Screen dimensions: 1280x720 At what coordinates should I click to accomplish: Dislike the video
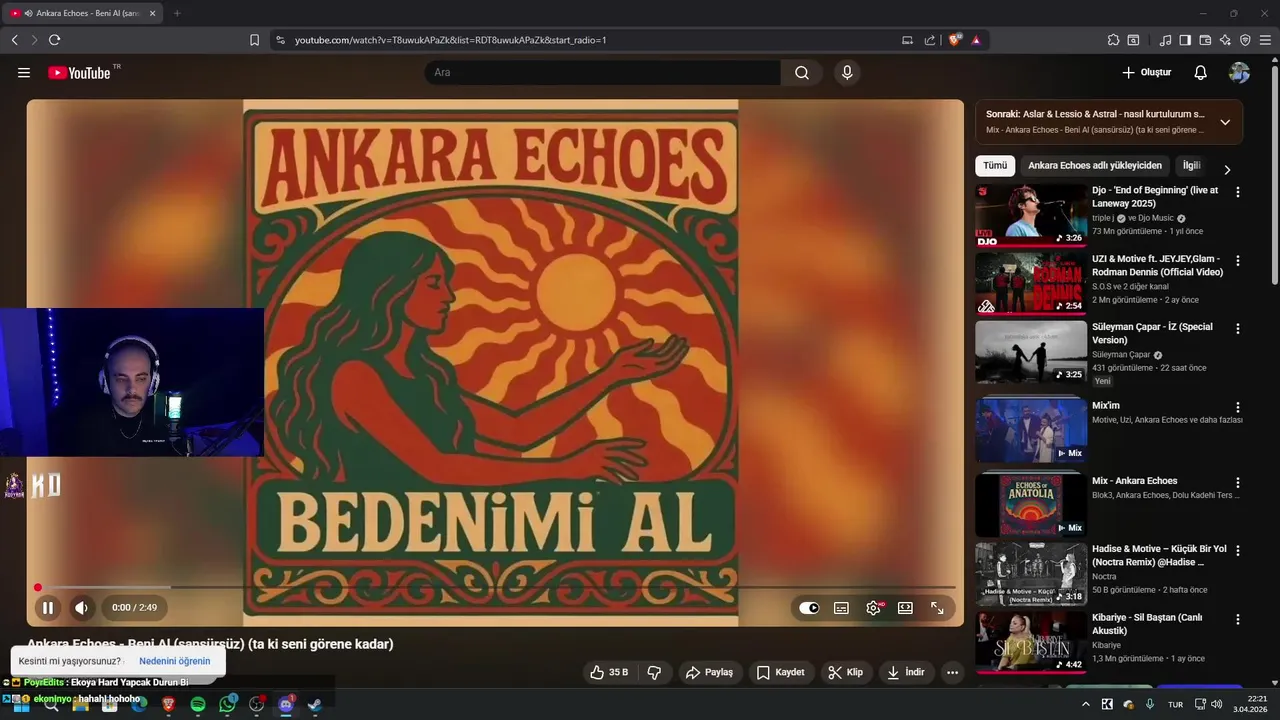654,672
